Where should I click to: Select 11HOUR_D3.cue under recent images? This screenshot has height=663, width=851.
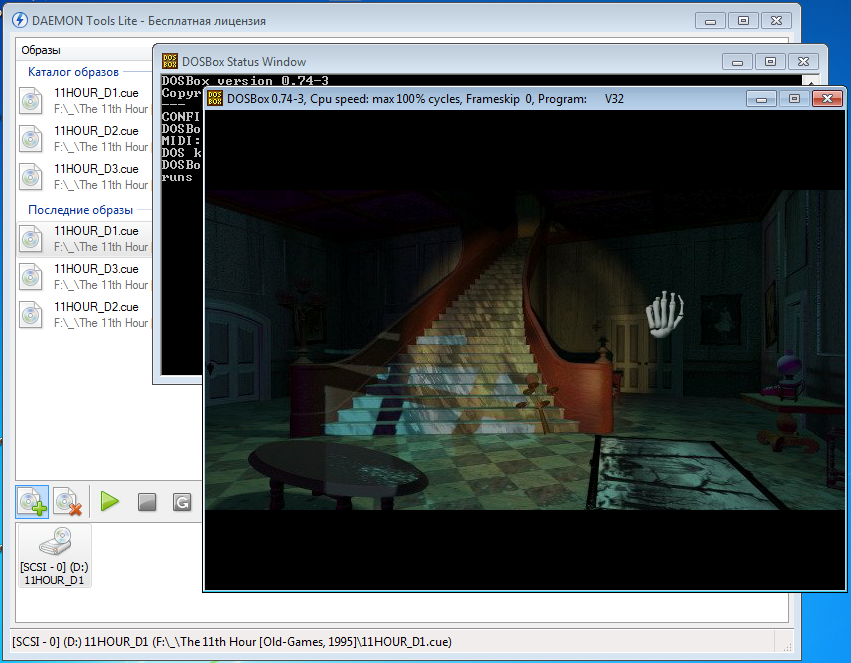coord(84,277)
